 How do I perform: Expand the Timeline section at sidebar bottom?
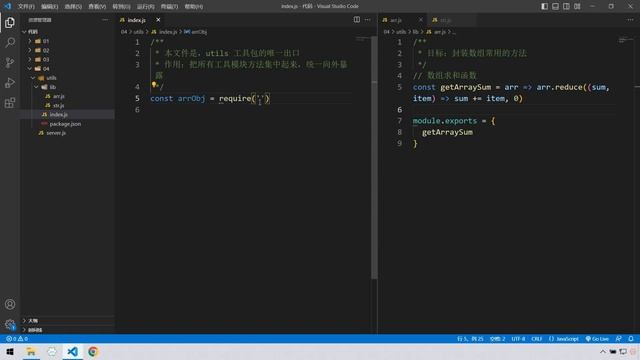pyautogui.click(x=67, y=330)
